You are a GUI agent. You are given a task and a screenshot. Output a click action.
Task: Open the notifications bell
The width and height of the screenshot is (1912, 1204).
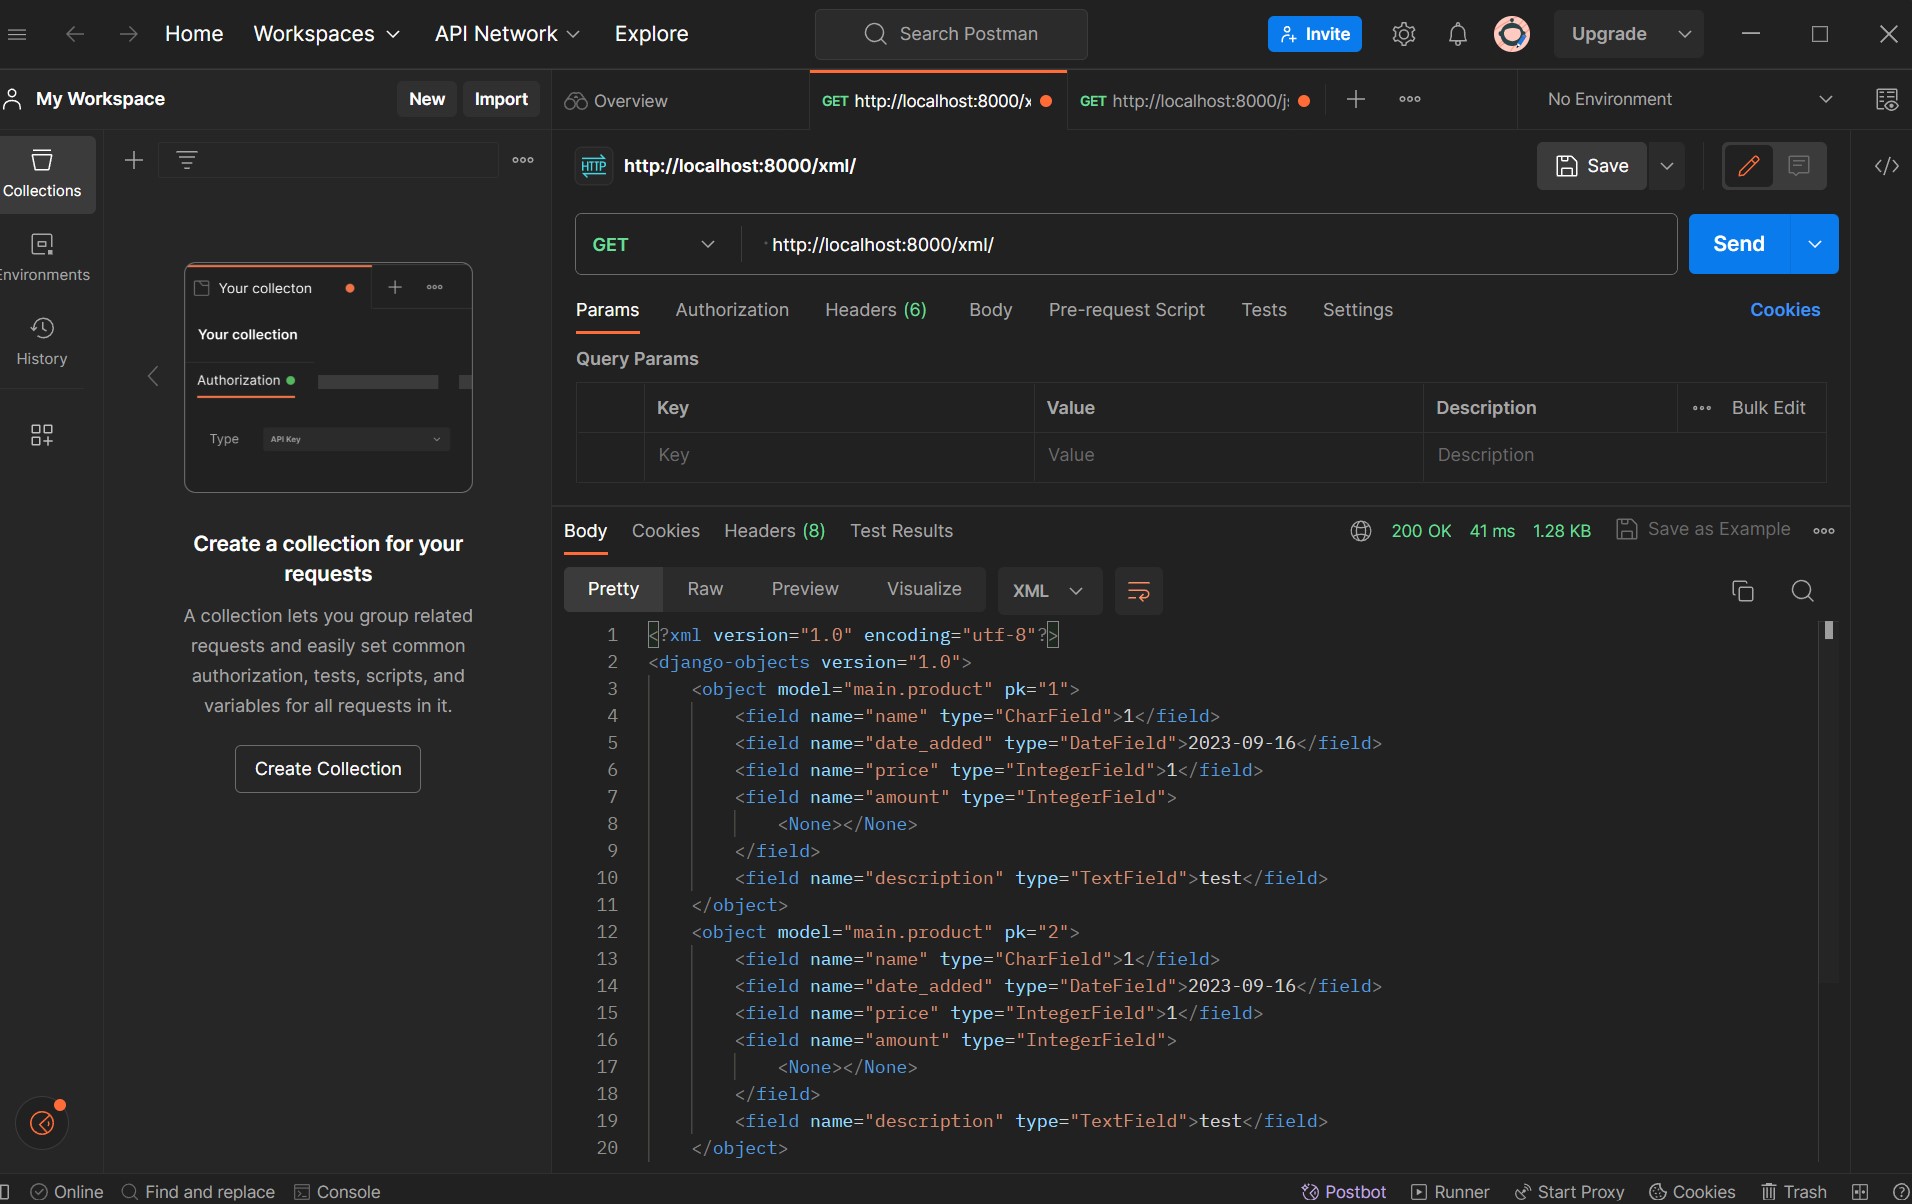pos(1458,34)
